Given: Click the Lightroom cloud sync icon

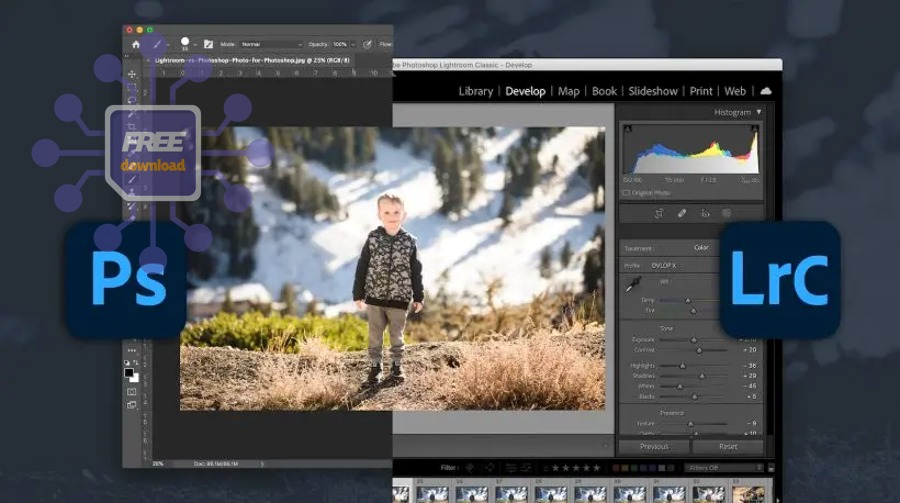Looking at the screenshot, I should [766, 91].
